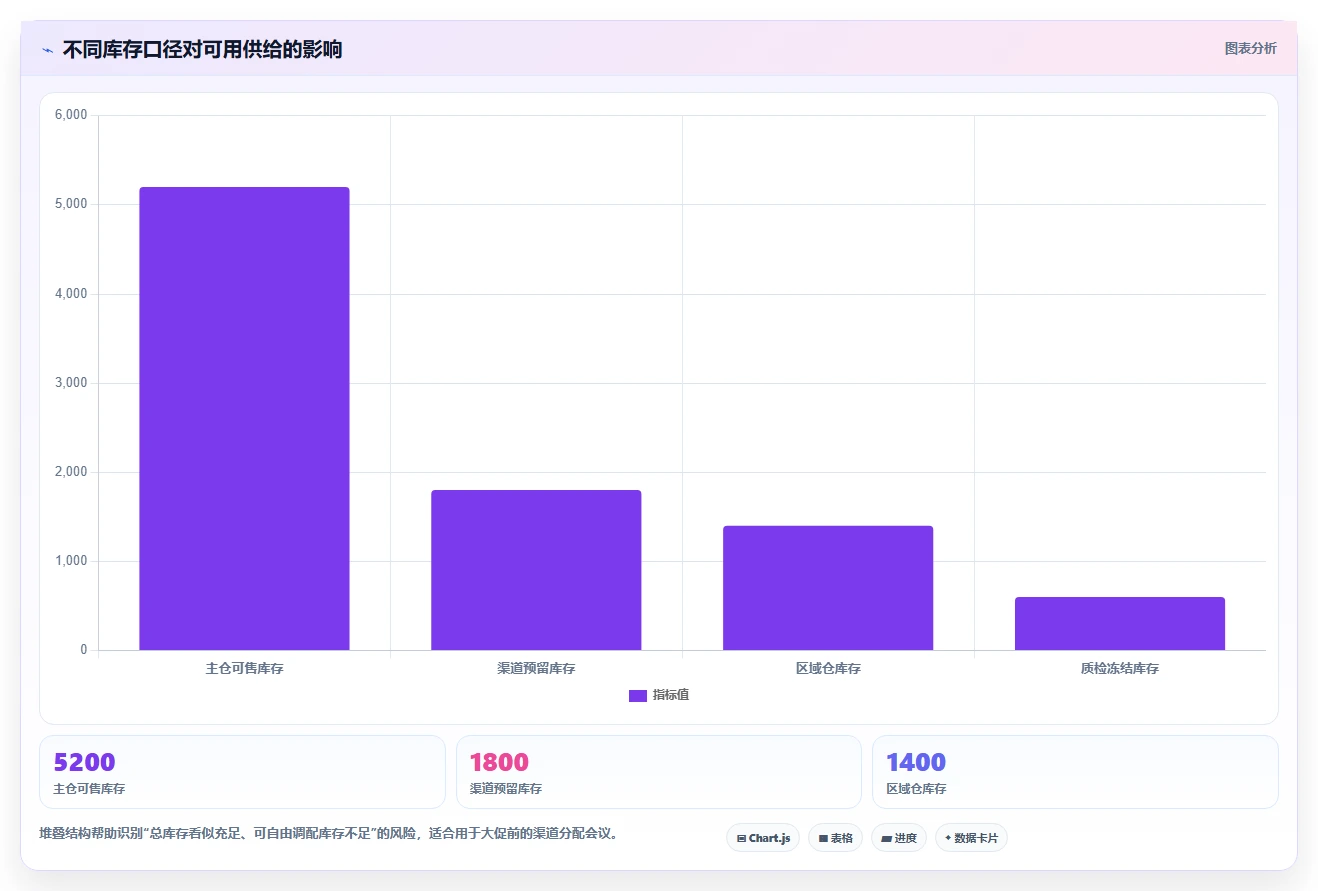
Task: Select the 进度 tag chip
Action: coord(899,838)
